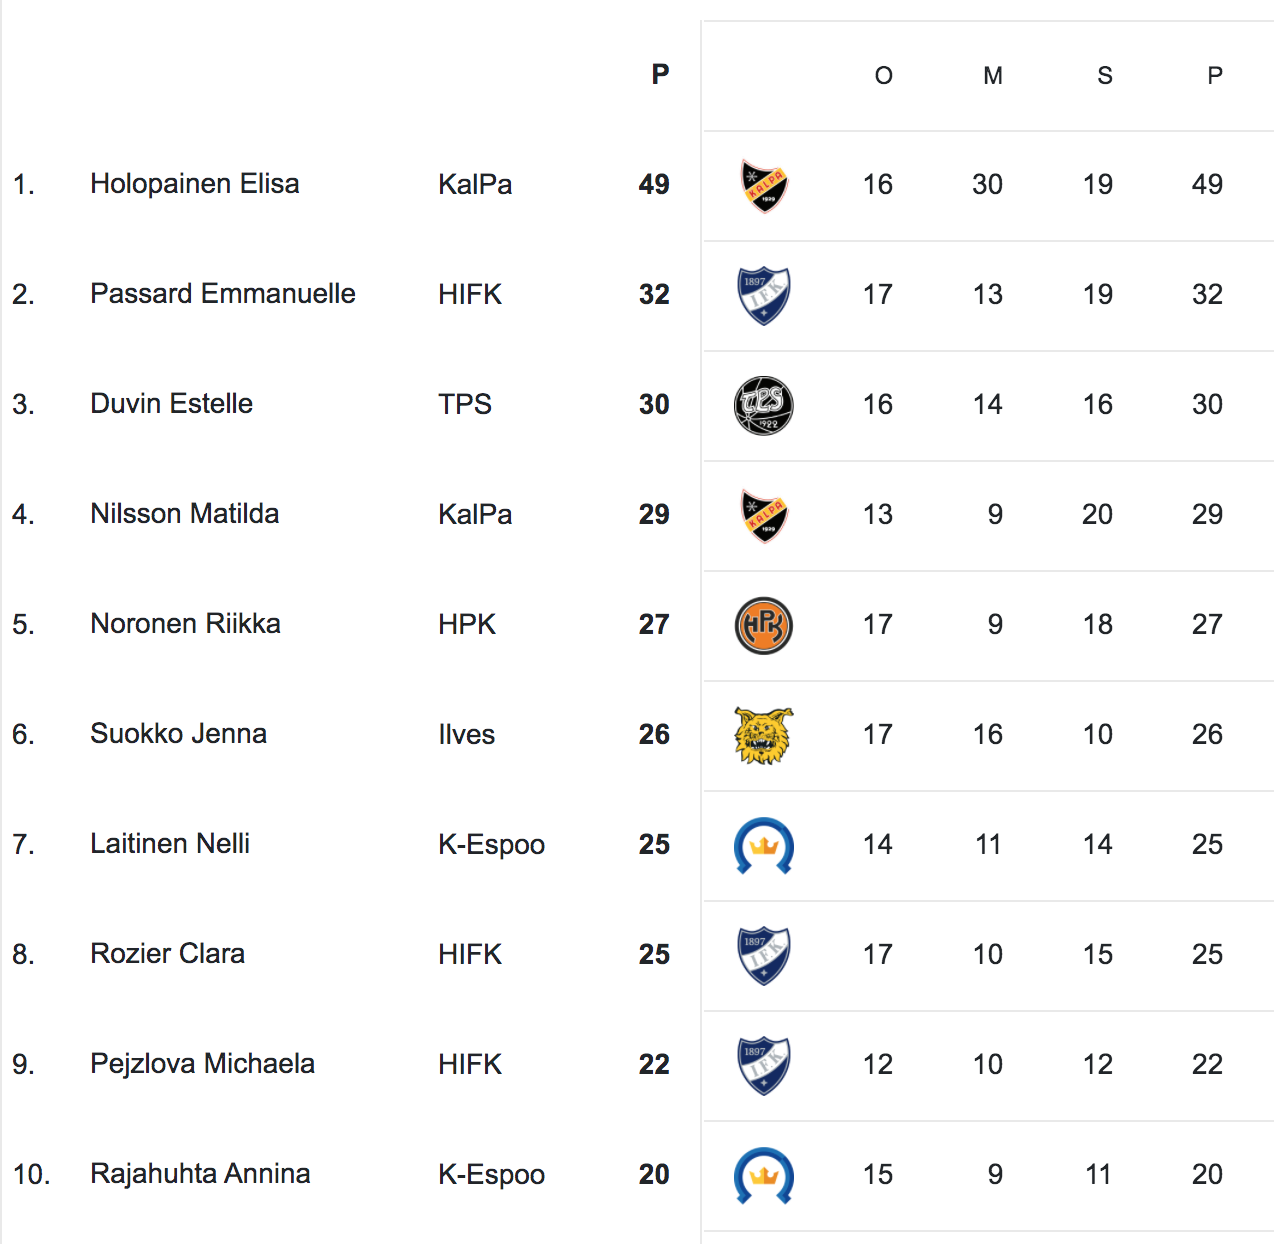Click the K-Espoo logo next to Rajahuhta Annina

764,1176
